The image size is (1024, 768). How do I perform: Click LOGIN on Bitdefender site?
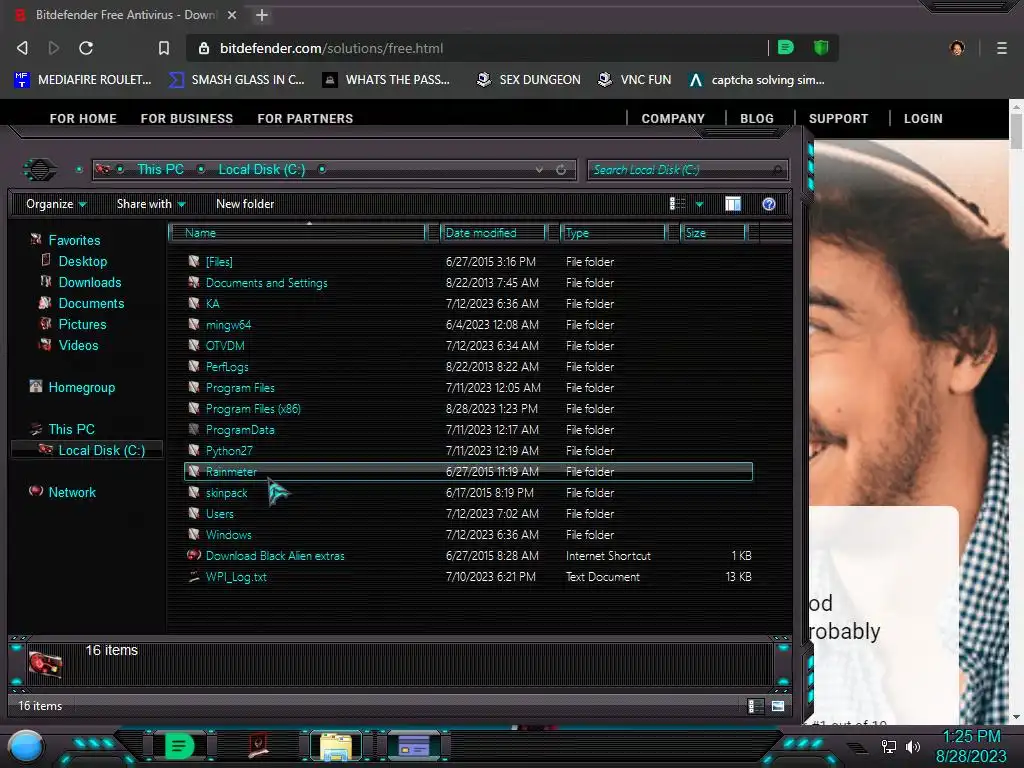pyautogui.click(x=923, y=118)
